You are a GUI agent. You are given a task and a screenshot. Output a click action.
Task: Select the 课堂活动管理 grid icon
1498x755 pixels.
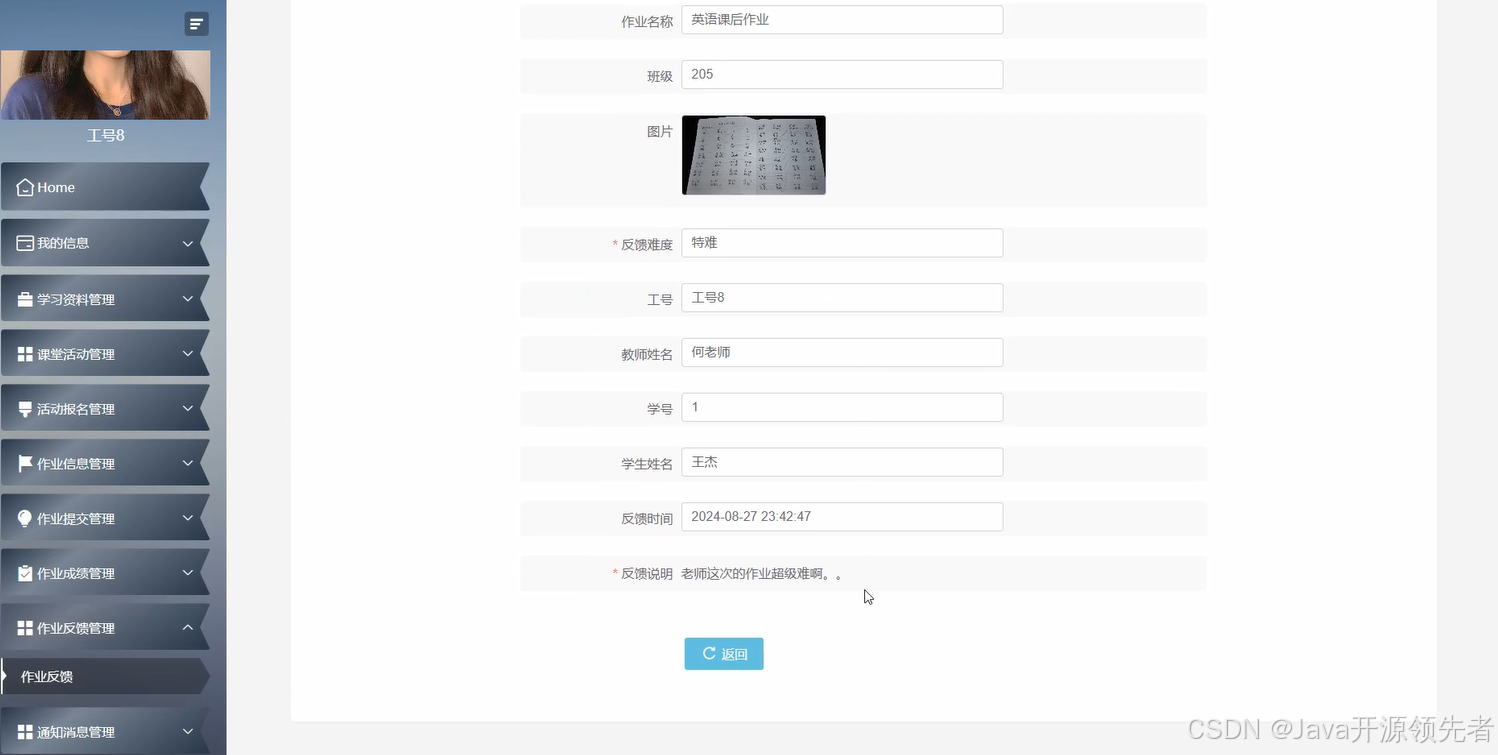(x=24, y=352)
